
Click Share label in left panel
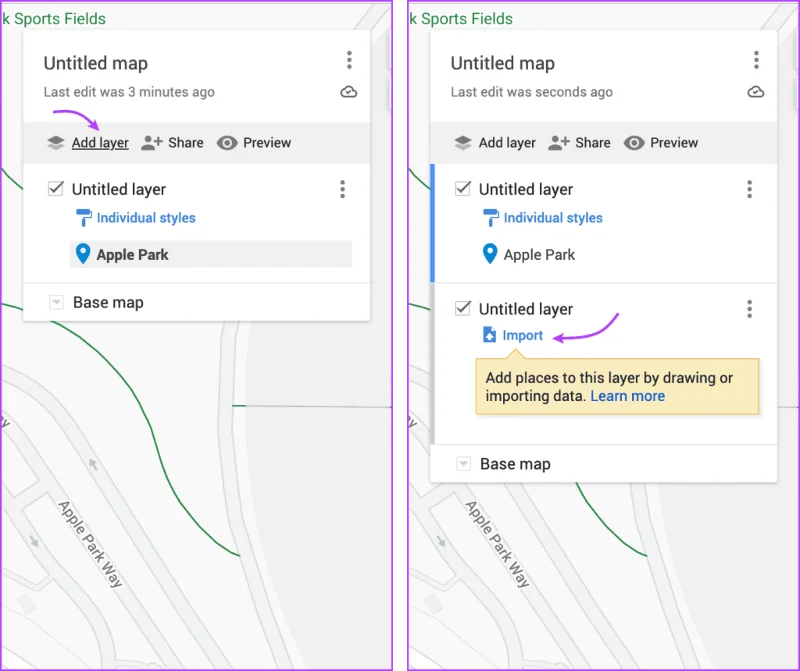tap(186, 143)
